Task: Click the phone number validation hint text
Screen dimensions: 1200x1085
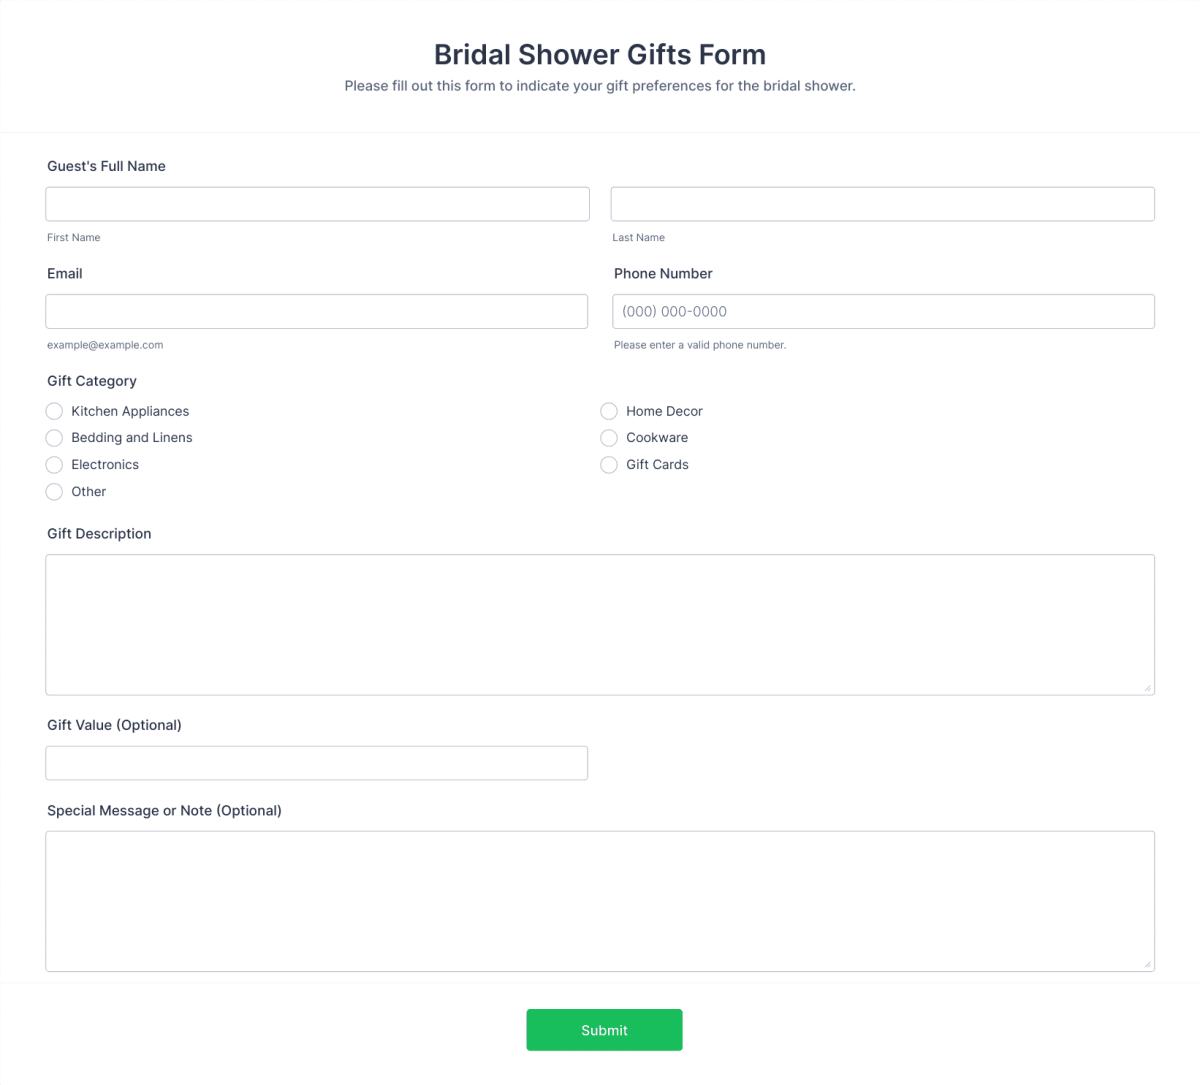Action: [x=700, y=344]
